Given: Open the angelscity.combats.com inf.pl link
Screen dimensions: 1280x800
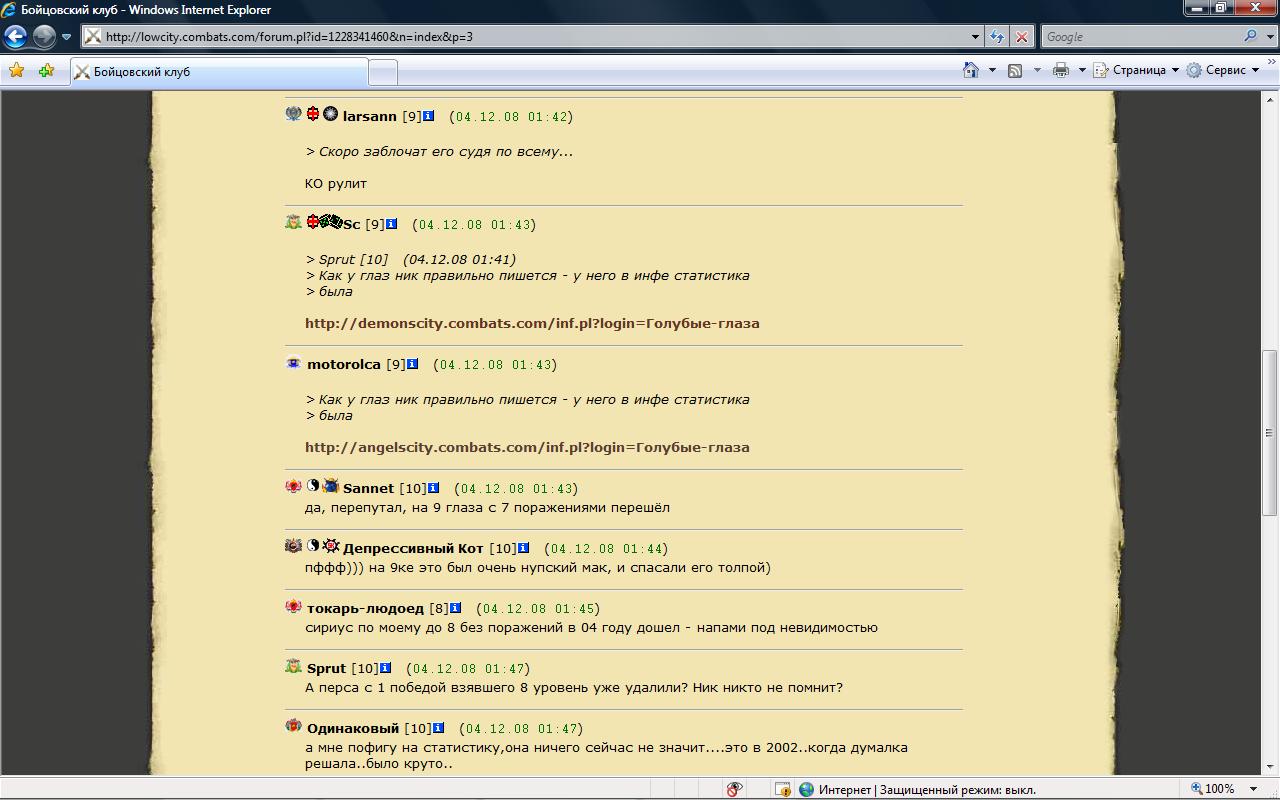Looking at the screenshot, I should [x=527, y=447].
